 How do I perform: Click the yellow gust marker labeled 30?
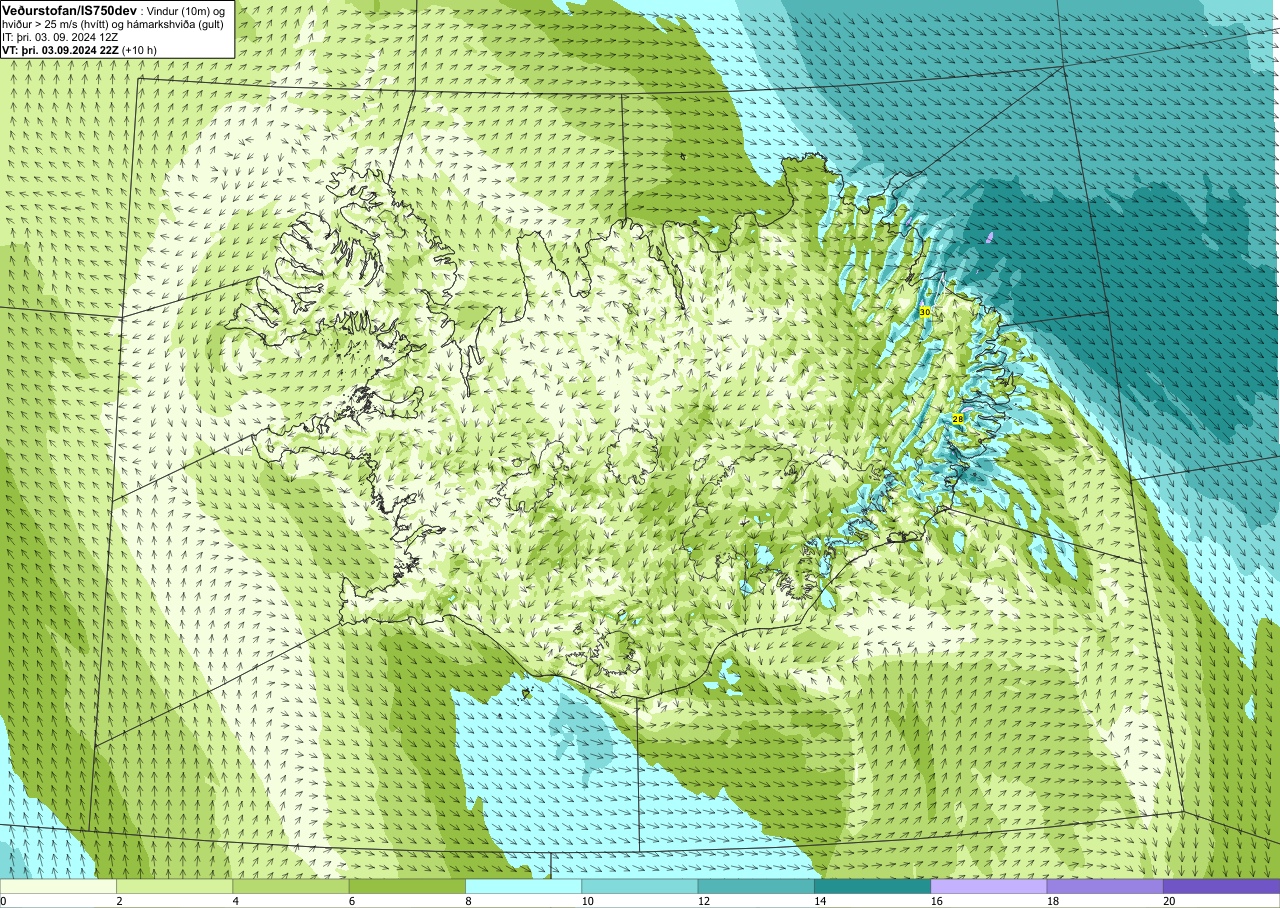[925, 312]
